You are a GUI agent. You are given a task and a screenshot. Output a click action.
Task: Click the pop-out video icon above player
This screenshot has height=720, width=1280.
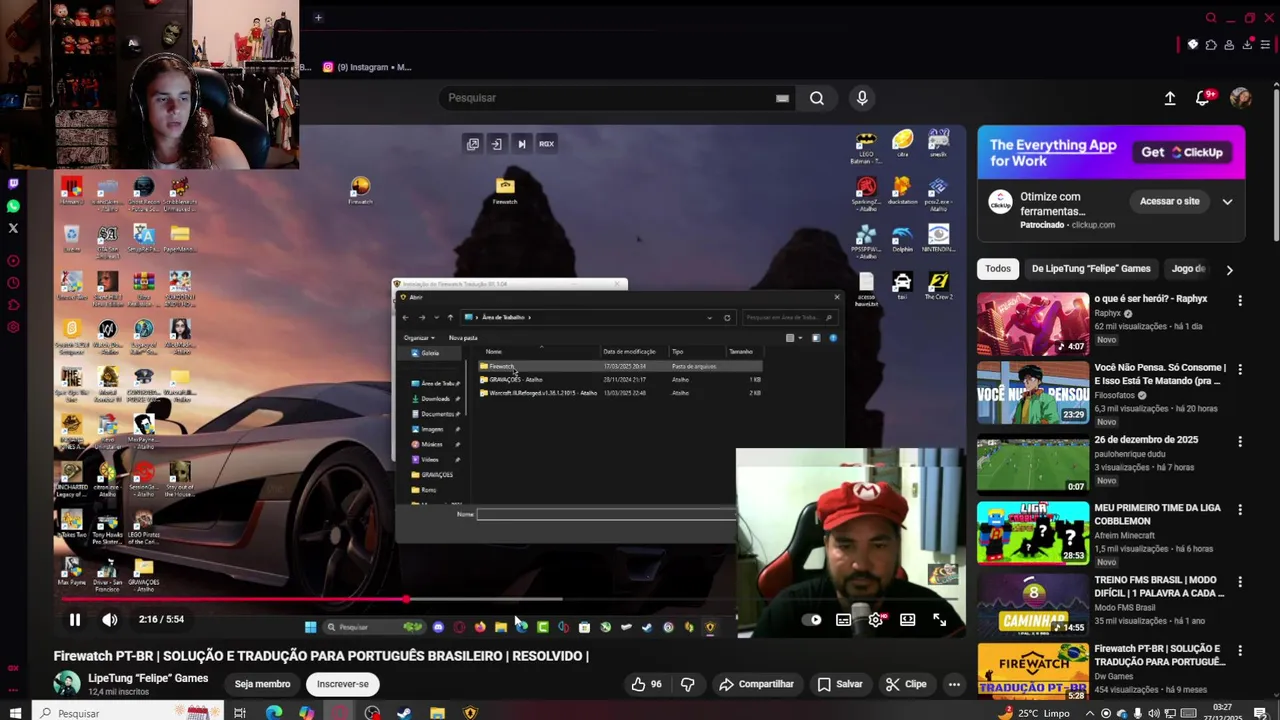pos(473,144)
